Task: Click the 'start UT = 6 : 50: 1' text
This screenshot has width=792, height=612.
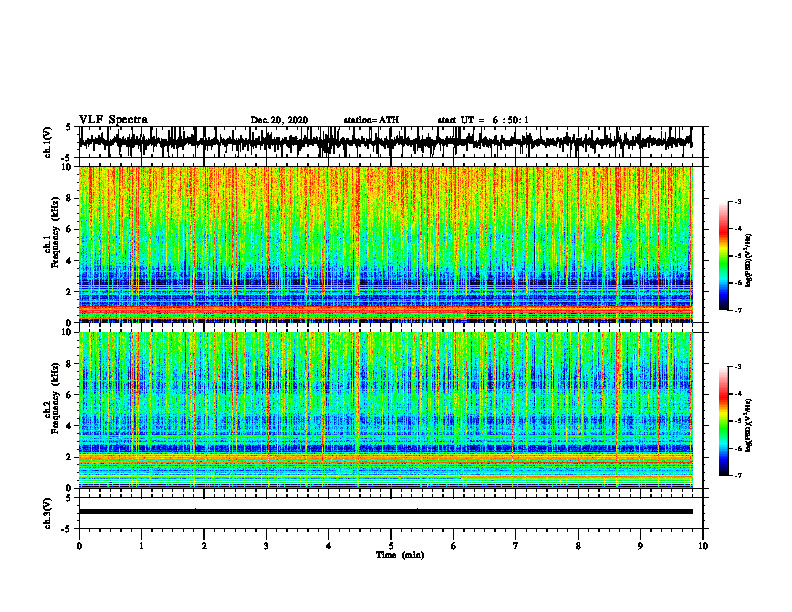Action: [x=483, y=120]
